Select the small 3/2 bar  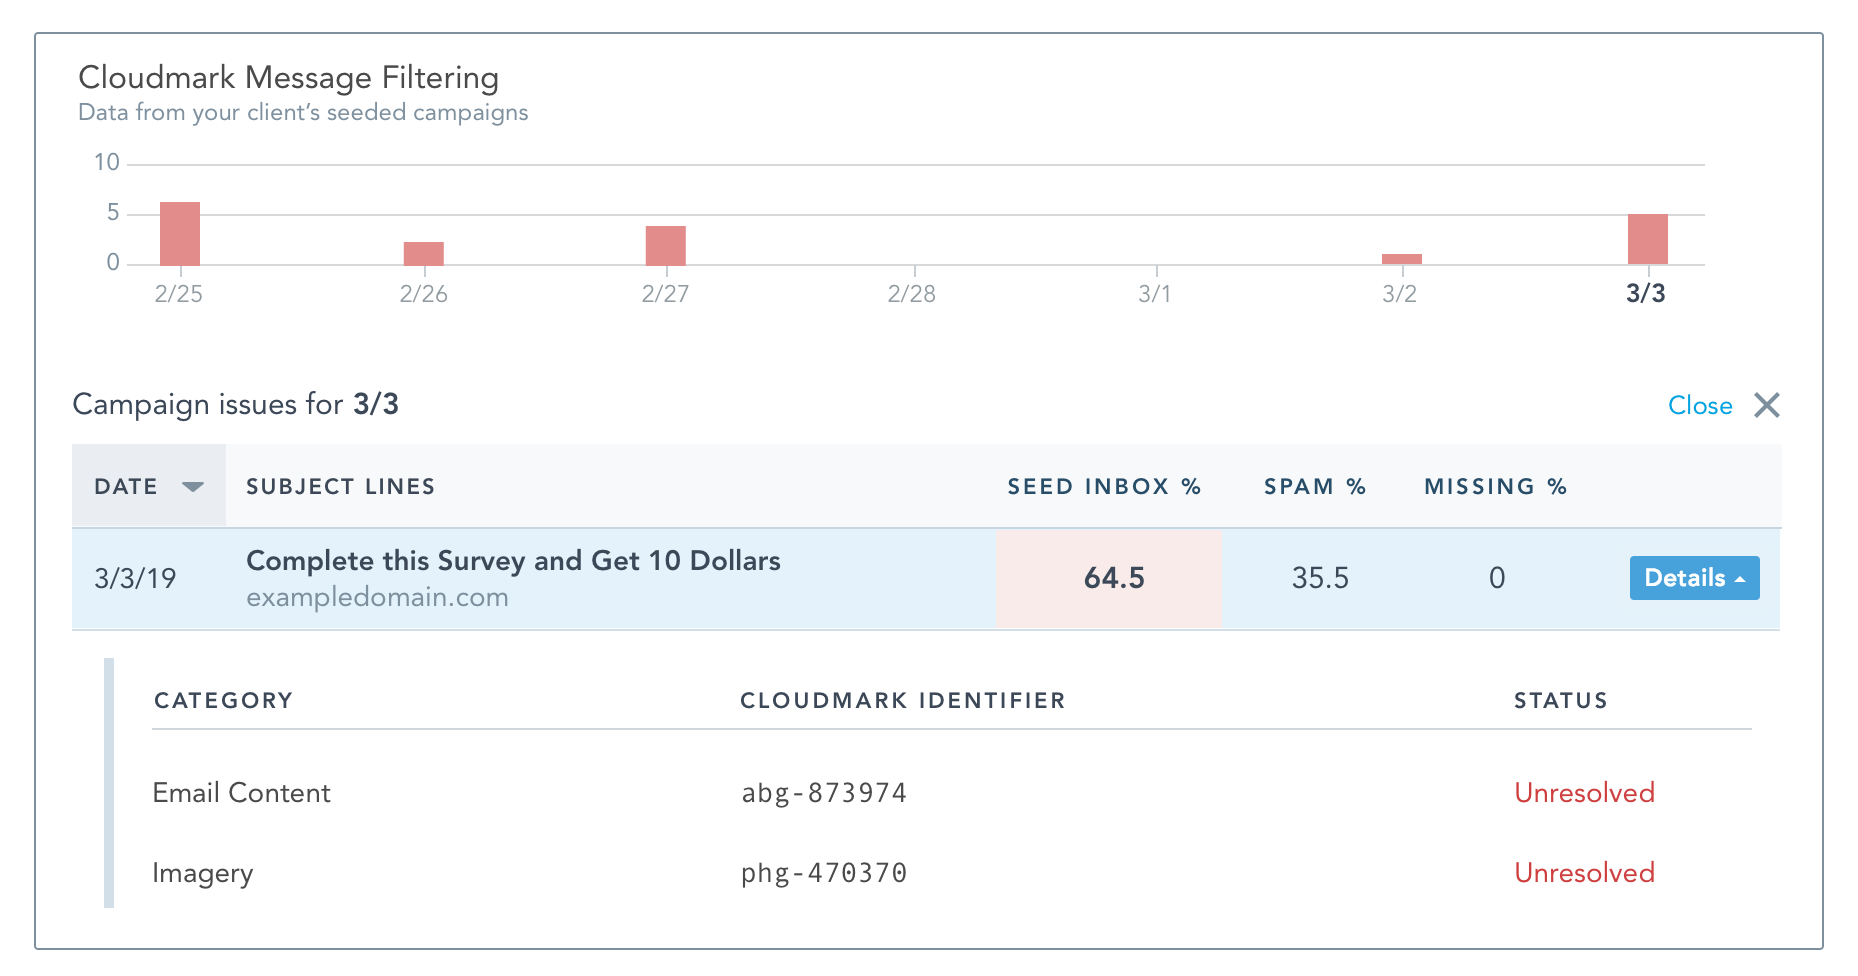(1401, 258)
